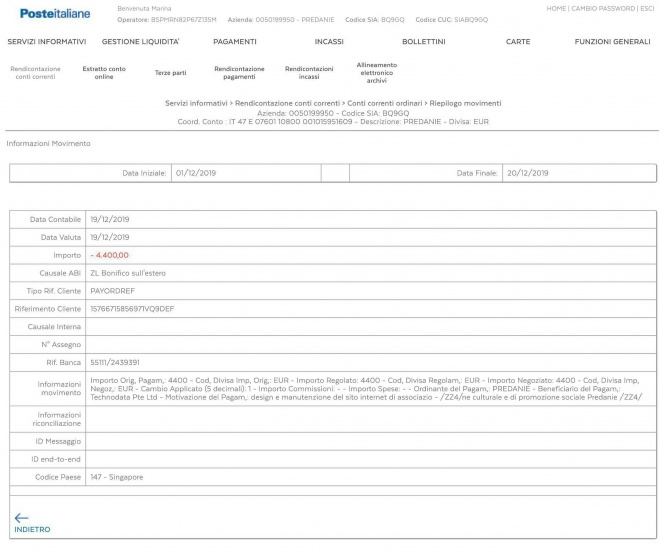Click the CAMBIO PASSWORD link
This screenshot has height=555, width=660.
603,8
